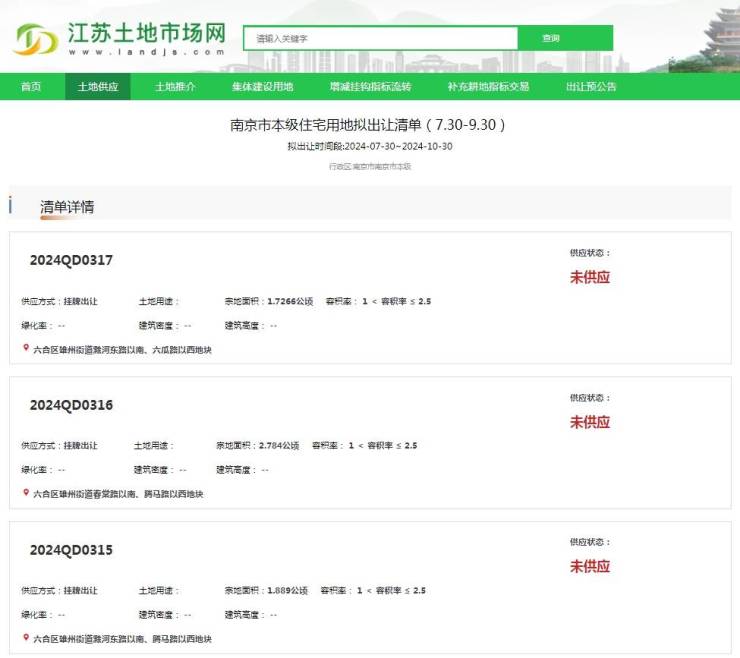Click the 清单详情 section heading
This screenshot has height=658, width=740.
(x=67, y=207)
